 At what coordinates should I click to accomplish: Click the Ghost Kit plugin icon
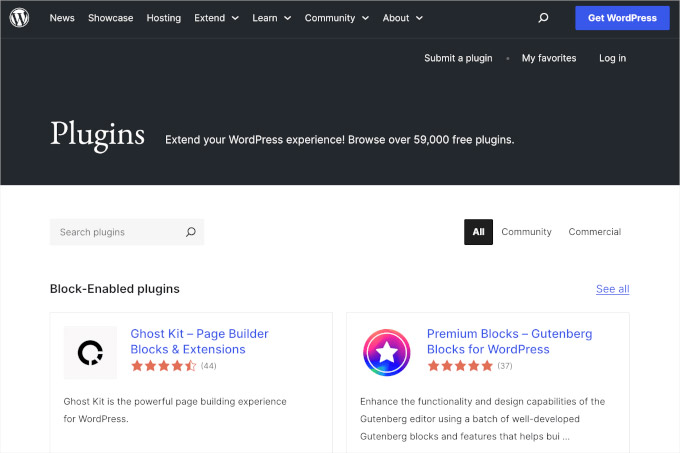click(x=91, y=352)
